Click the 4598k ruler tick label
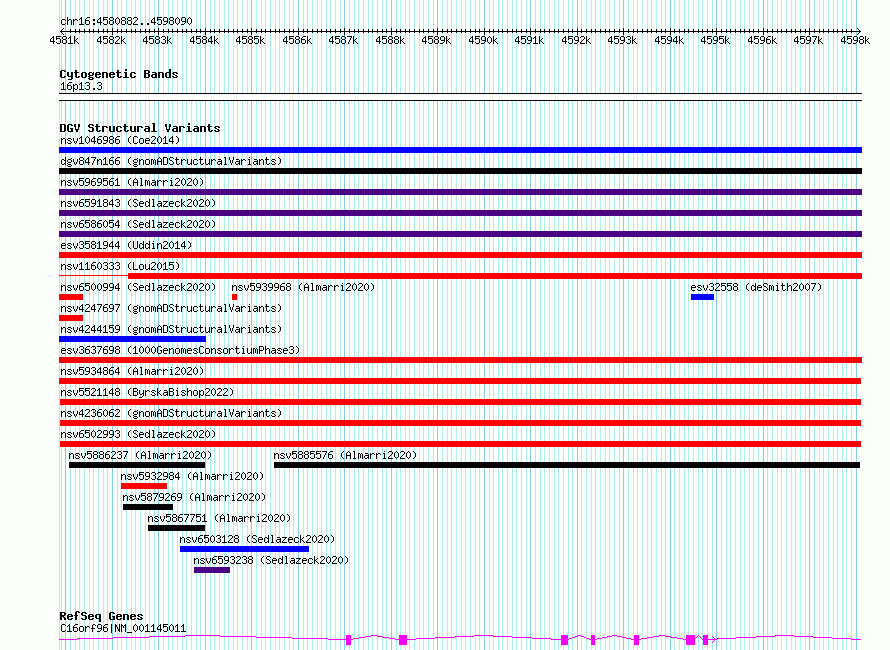 point(855,40)
